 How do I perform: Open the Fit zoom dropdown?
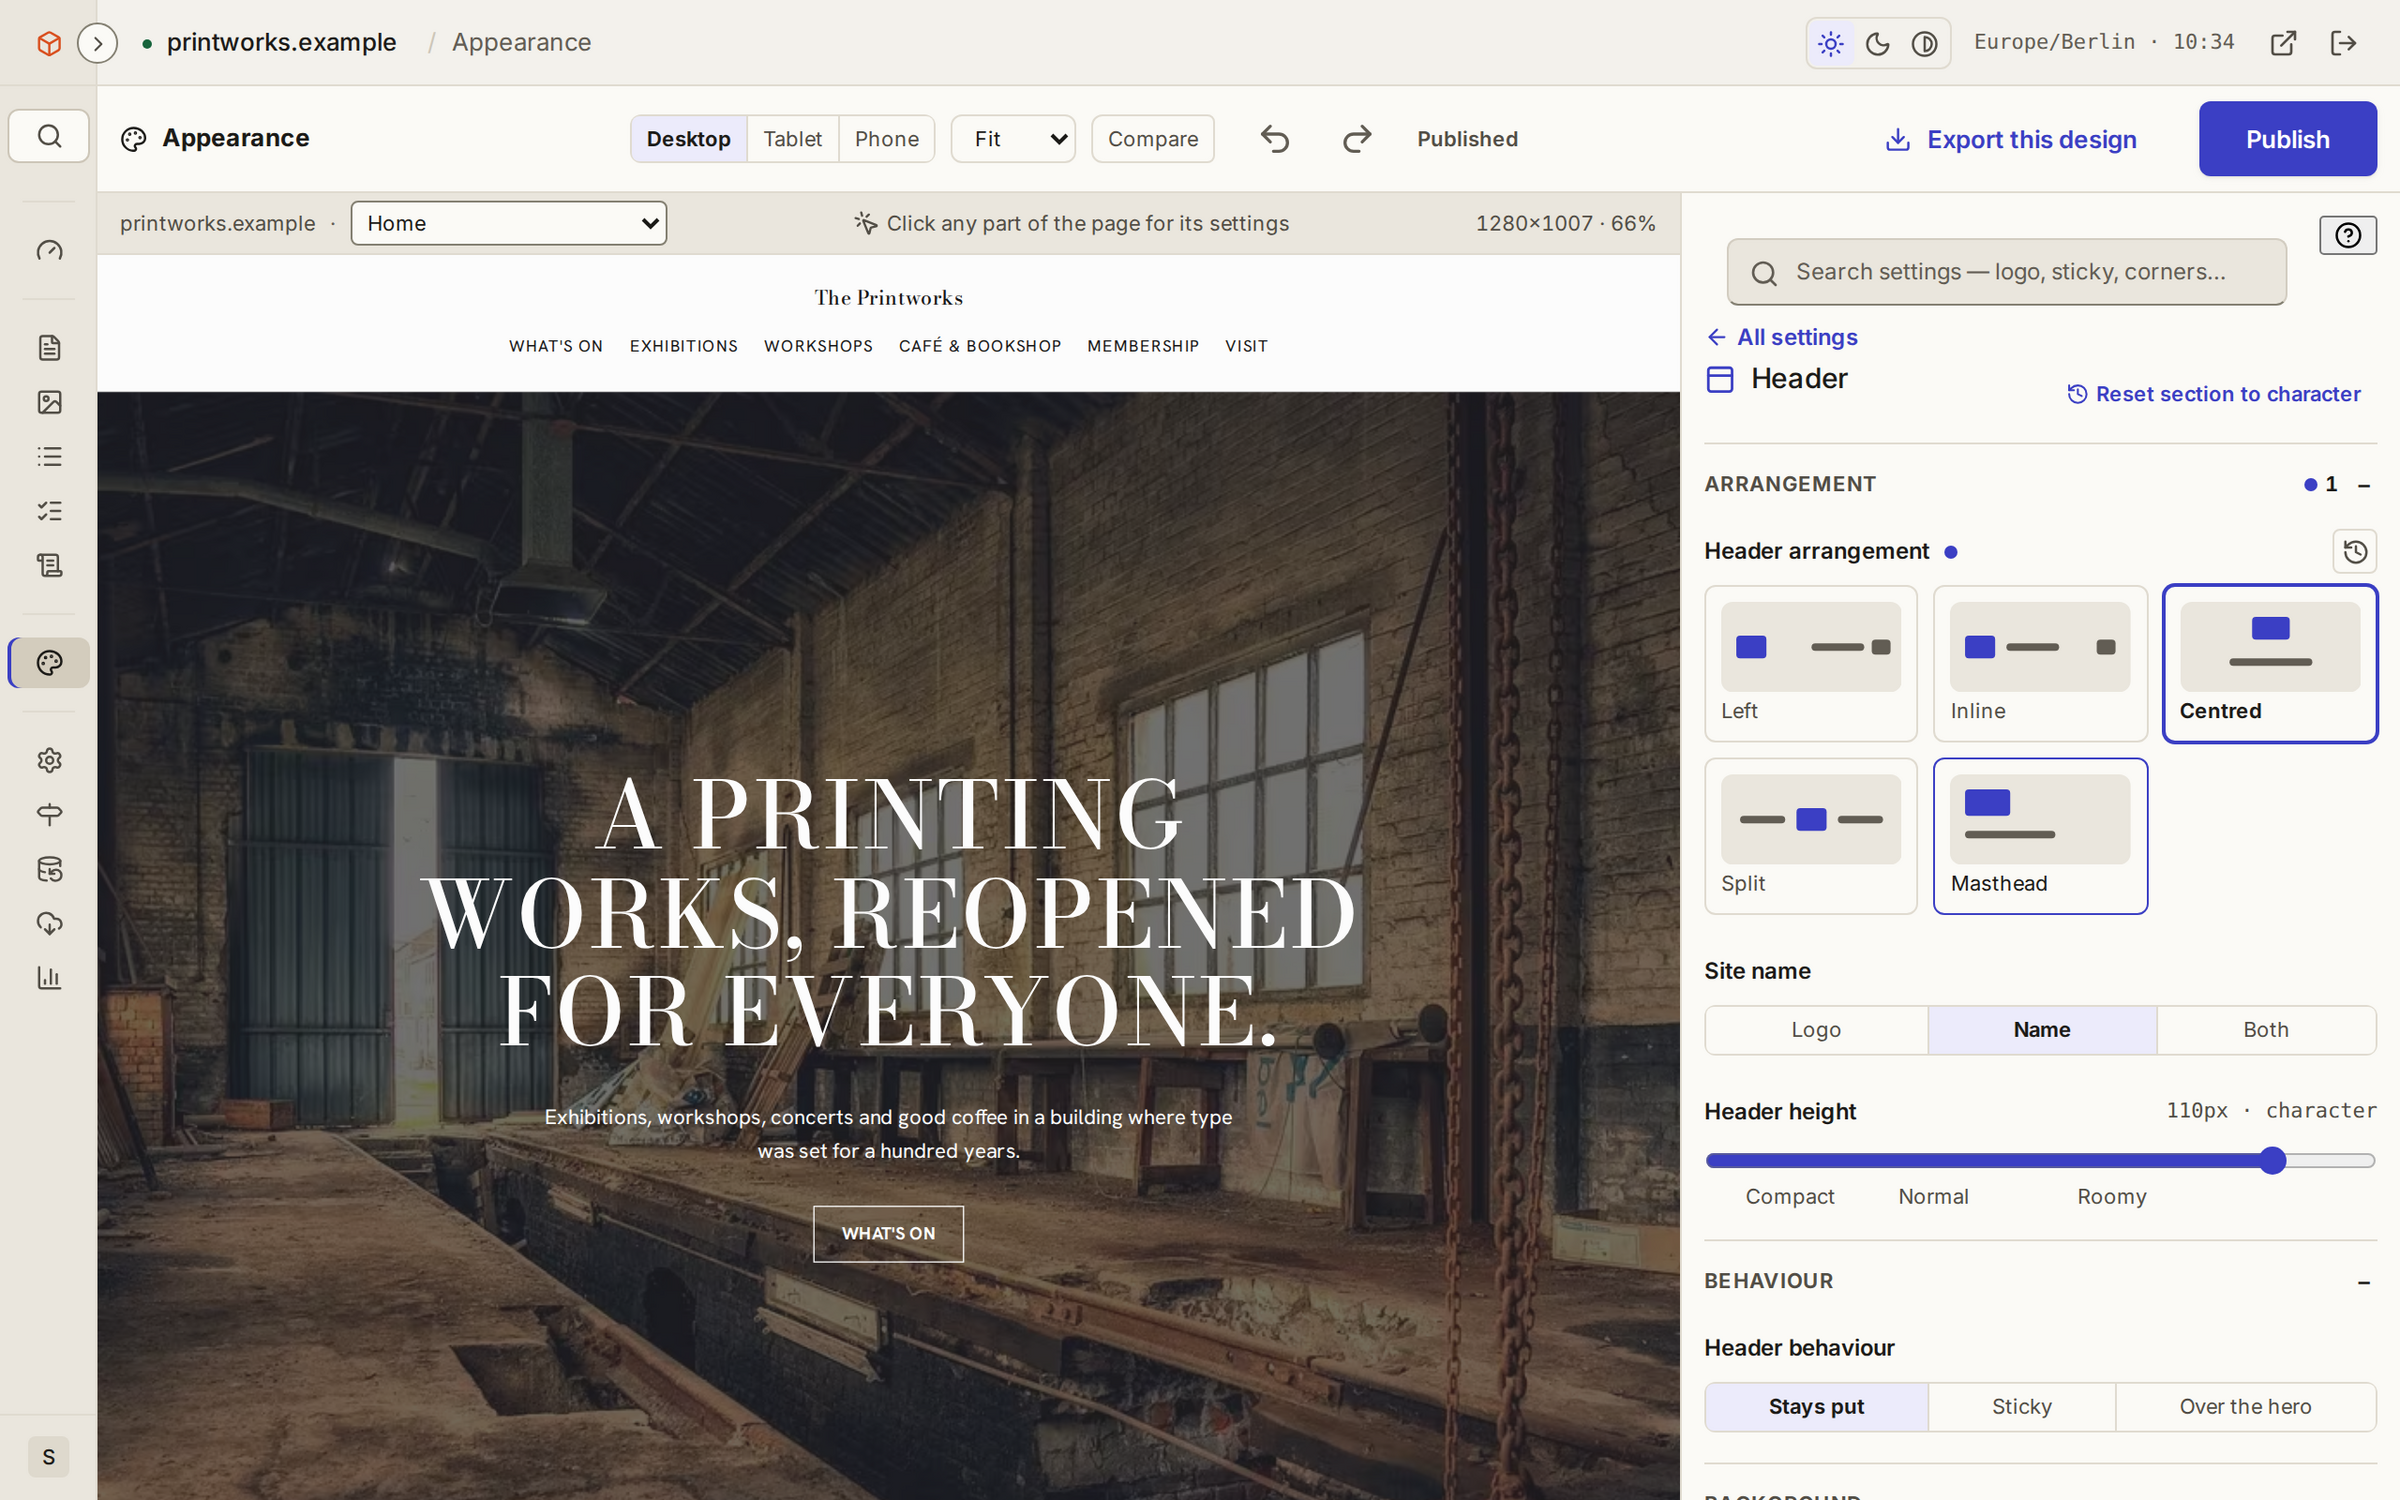point(1013,139)
